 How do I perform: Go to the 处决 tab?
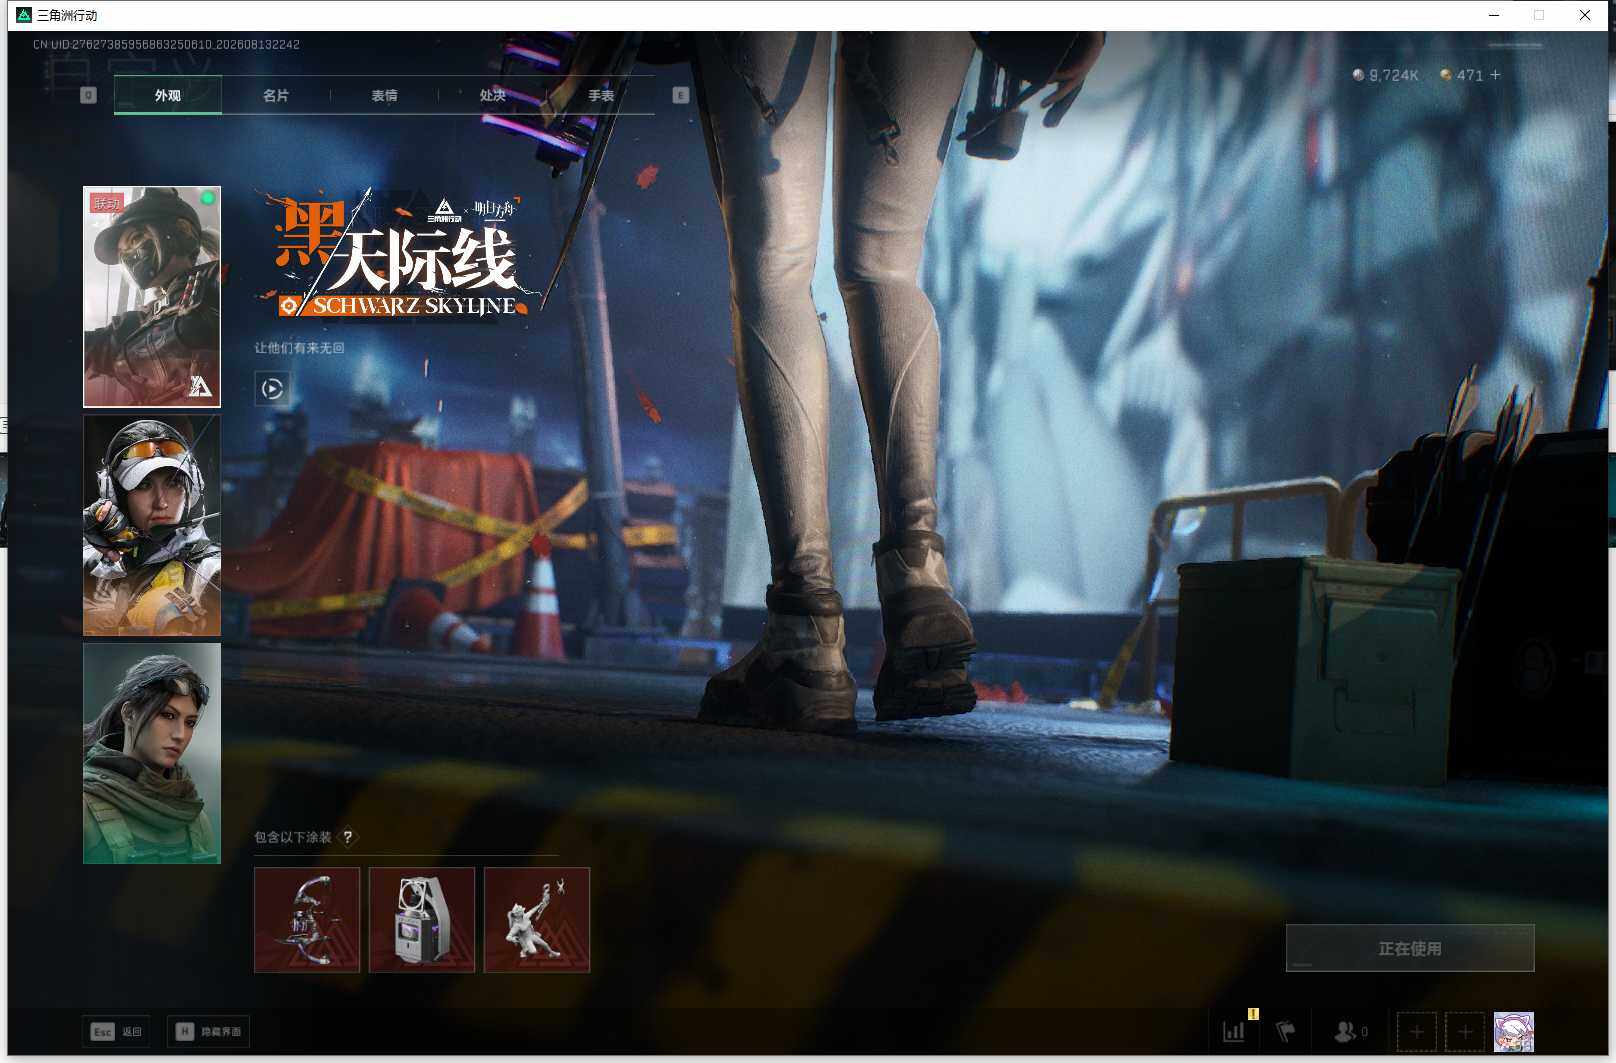point(492,96)
